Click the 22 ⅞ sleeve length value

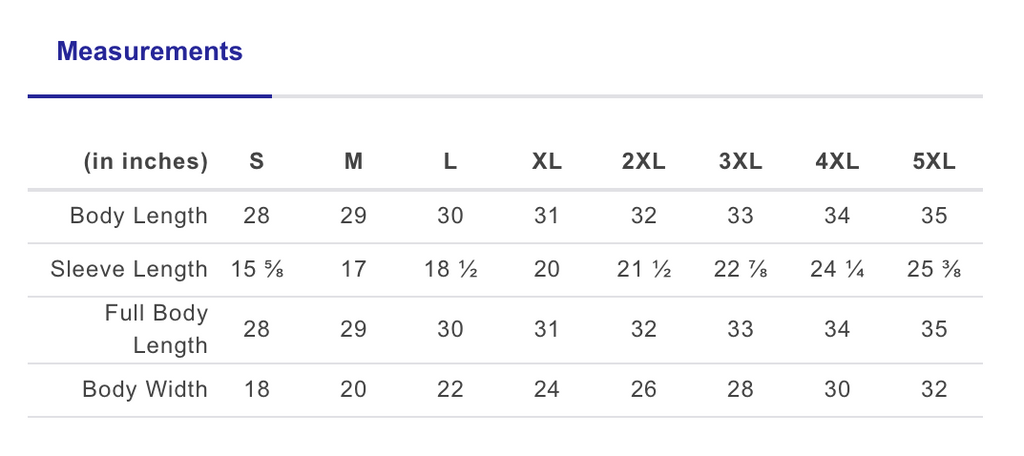point(740,269)
